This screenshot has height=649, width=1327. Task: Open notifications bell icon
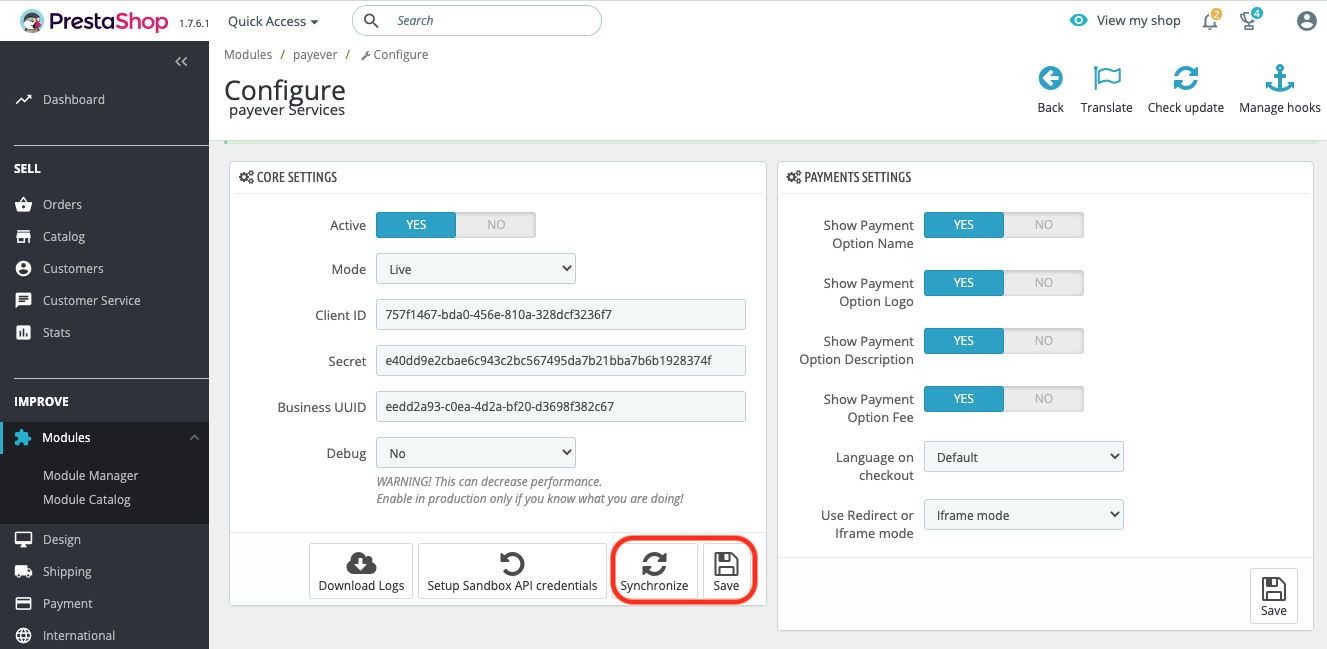click(x=1210, y=20)
